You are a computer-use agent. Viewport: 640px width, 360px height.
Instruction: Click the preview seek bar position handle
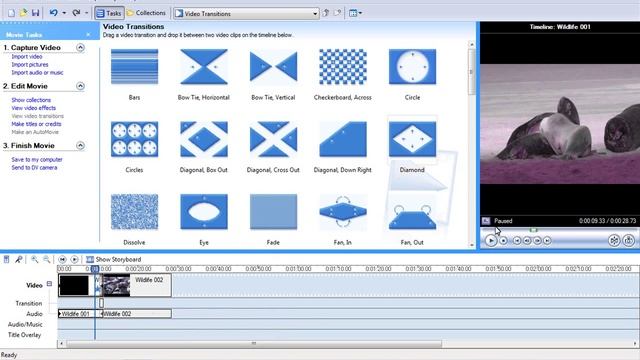[x=533, y=230]
